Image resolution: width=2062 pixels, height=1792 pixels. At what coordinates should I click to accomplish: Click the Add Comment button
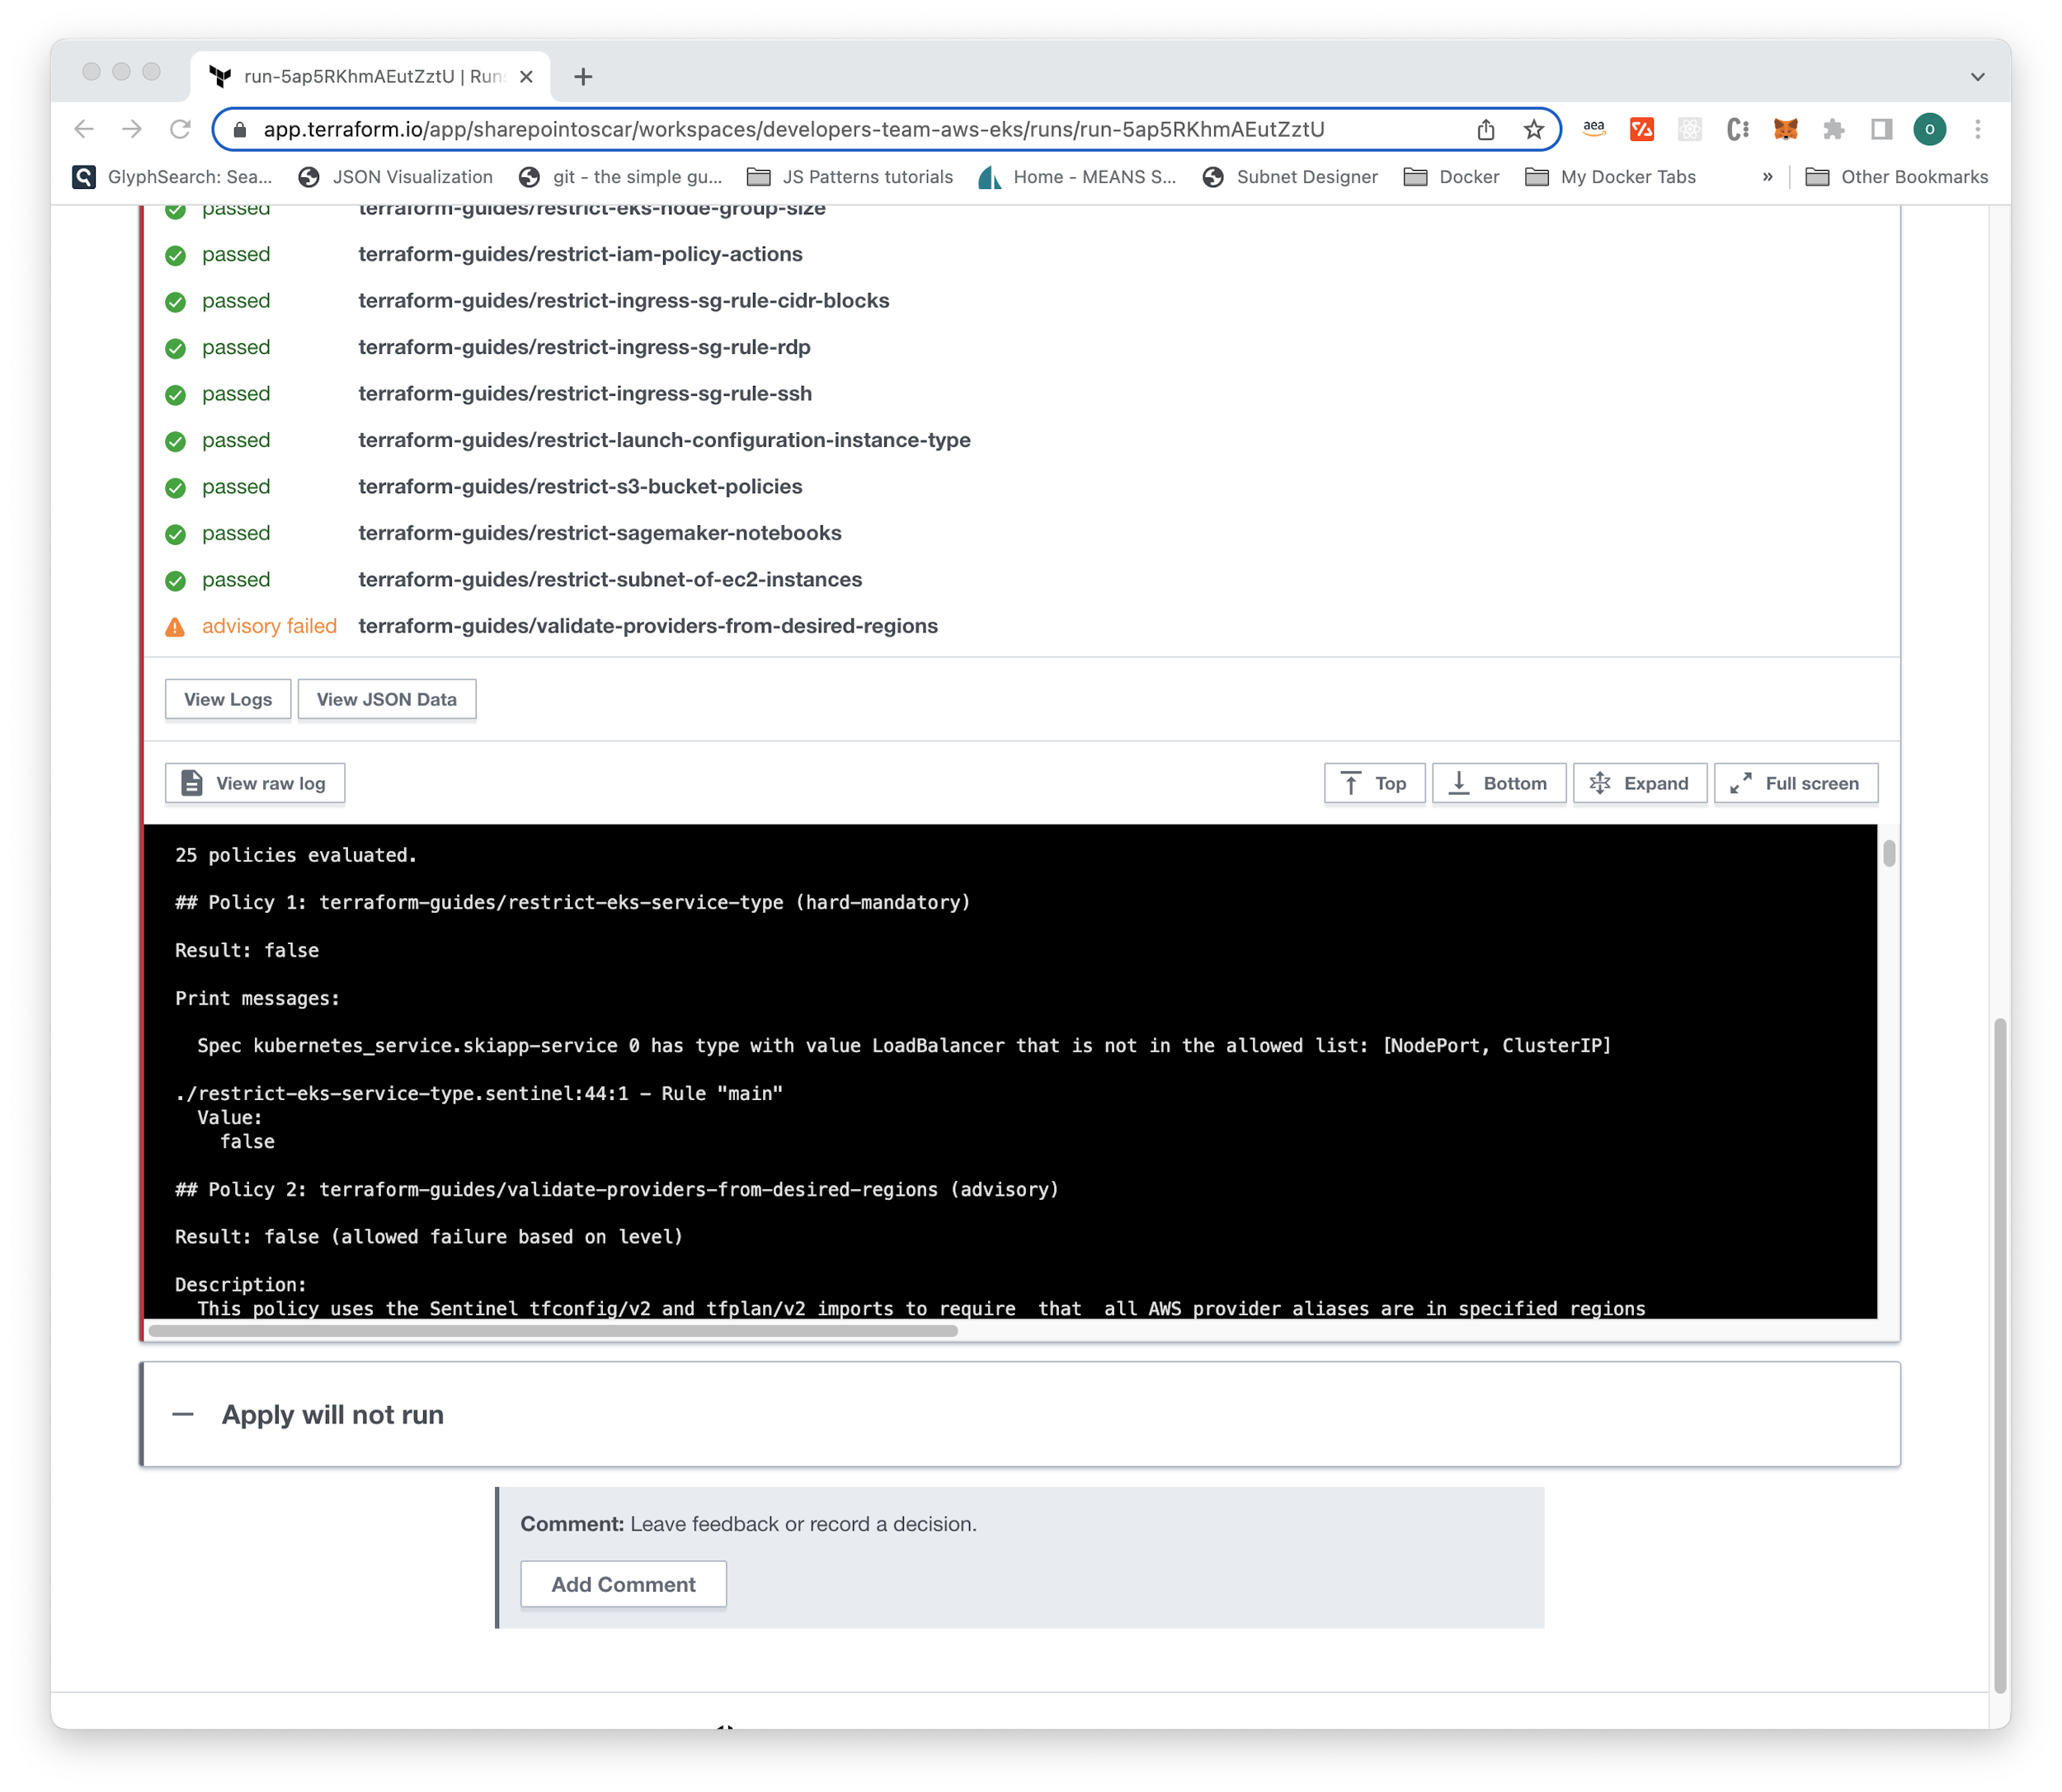pos(623,1583)
